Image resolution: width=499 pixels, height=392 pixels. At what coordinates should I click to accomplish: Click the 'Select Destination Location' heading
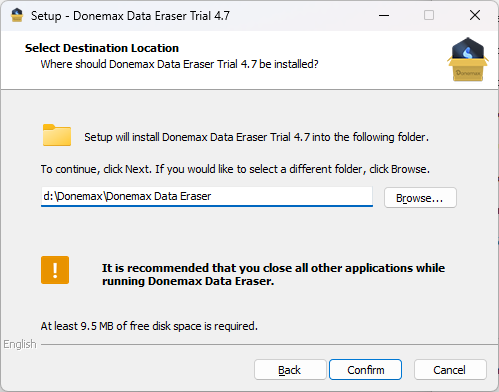click(102, 48)
